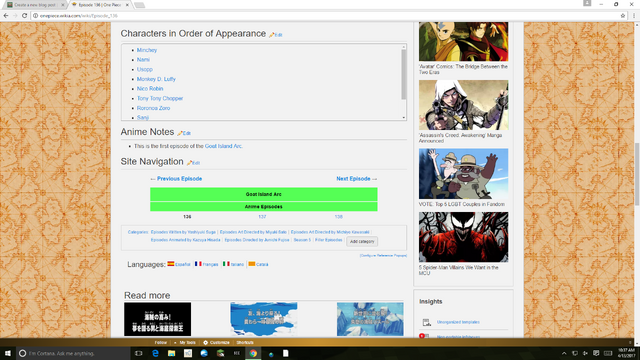Click the browser address bar URL
Screen dimensions: 640x360
point(79,16)
